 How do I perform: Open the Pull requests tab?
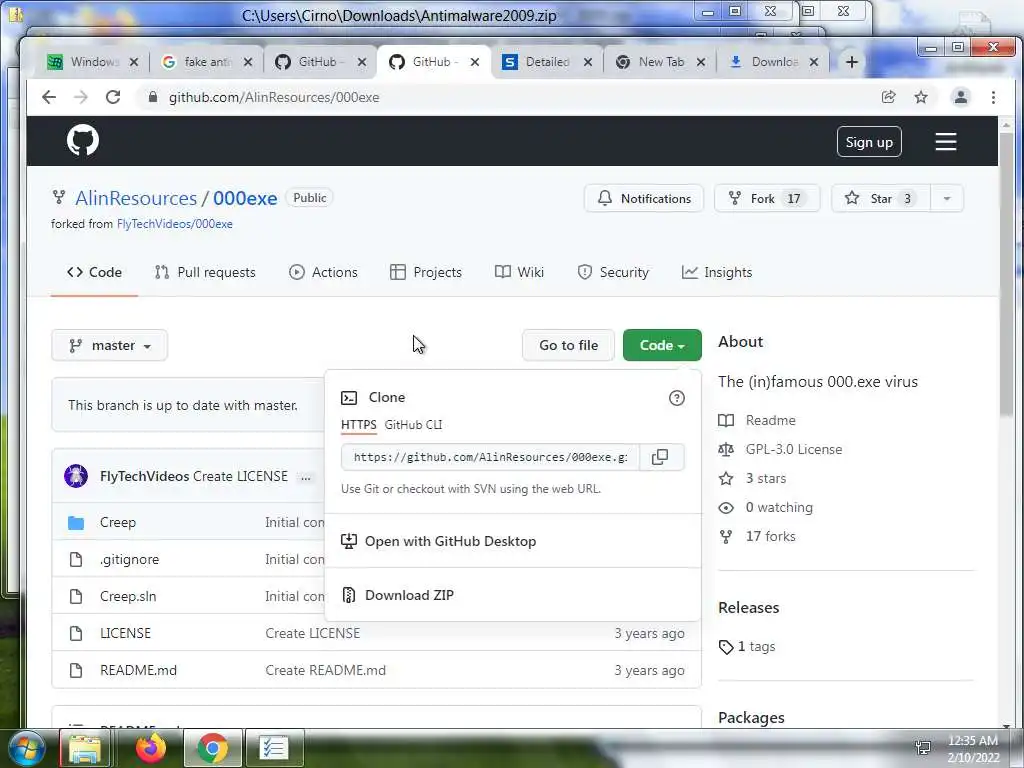[205, 272]
